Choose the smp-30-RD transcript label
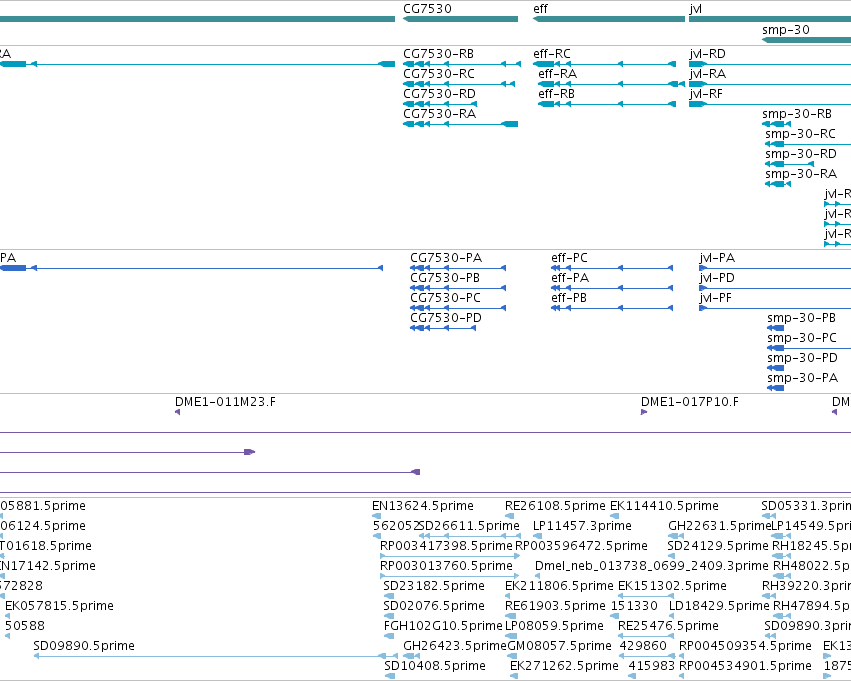The image size is (851, 681). click(801, 154)
